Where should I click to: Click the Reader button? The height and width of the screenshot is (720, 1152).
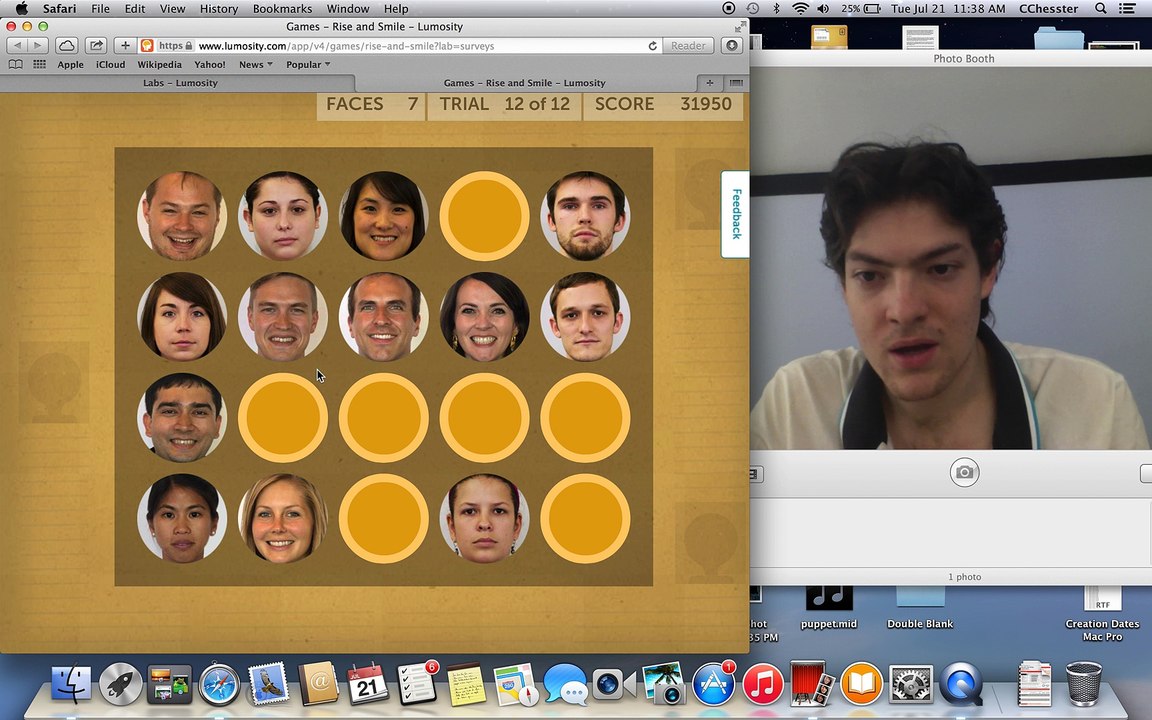pos(688,46)
